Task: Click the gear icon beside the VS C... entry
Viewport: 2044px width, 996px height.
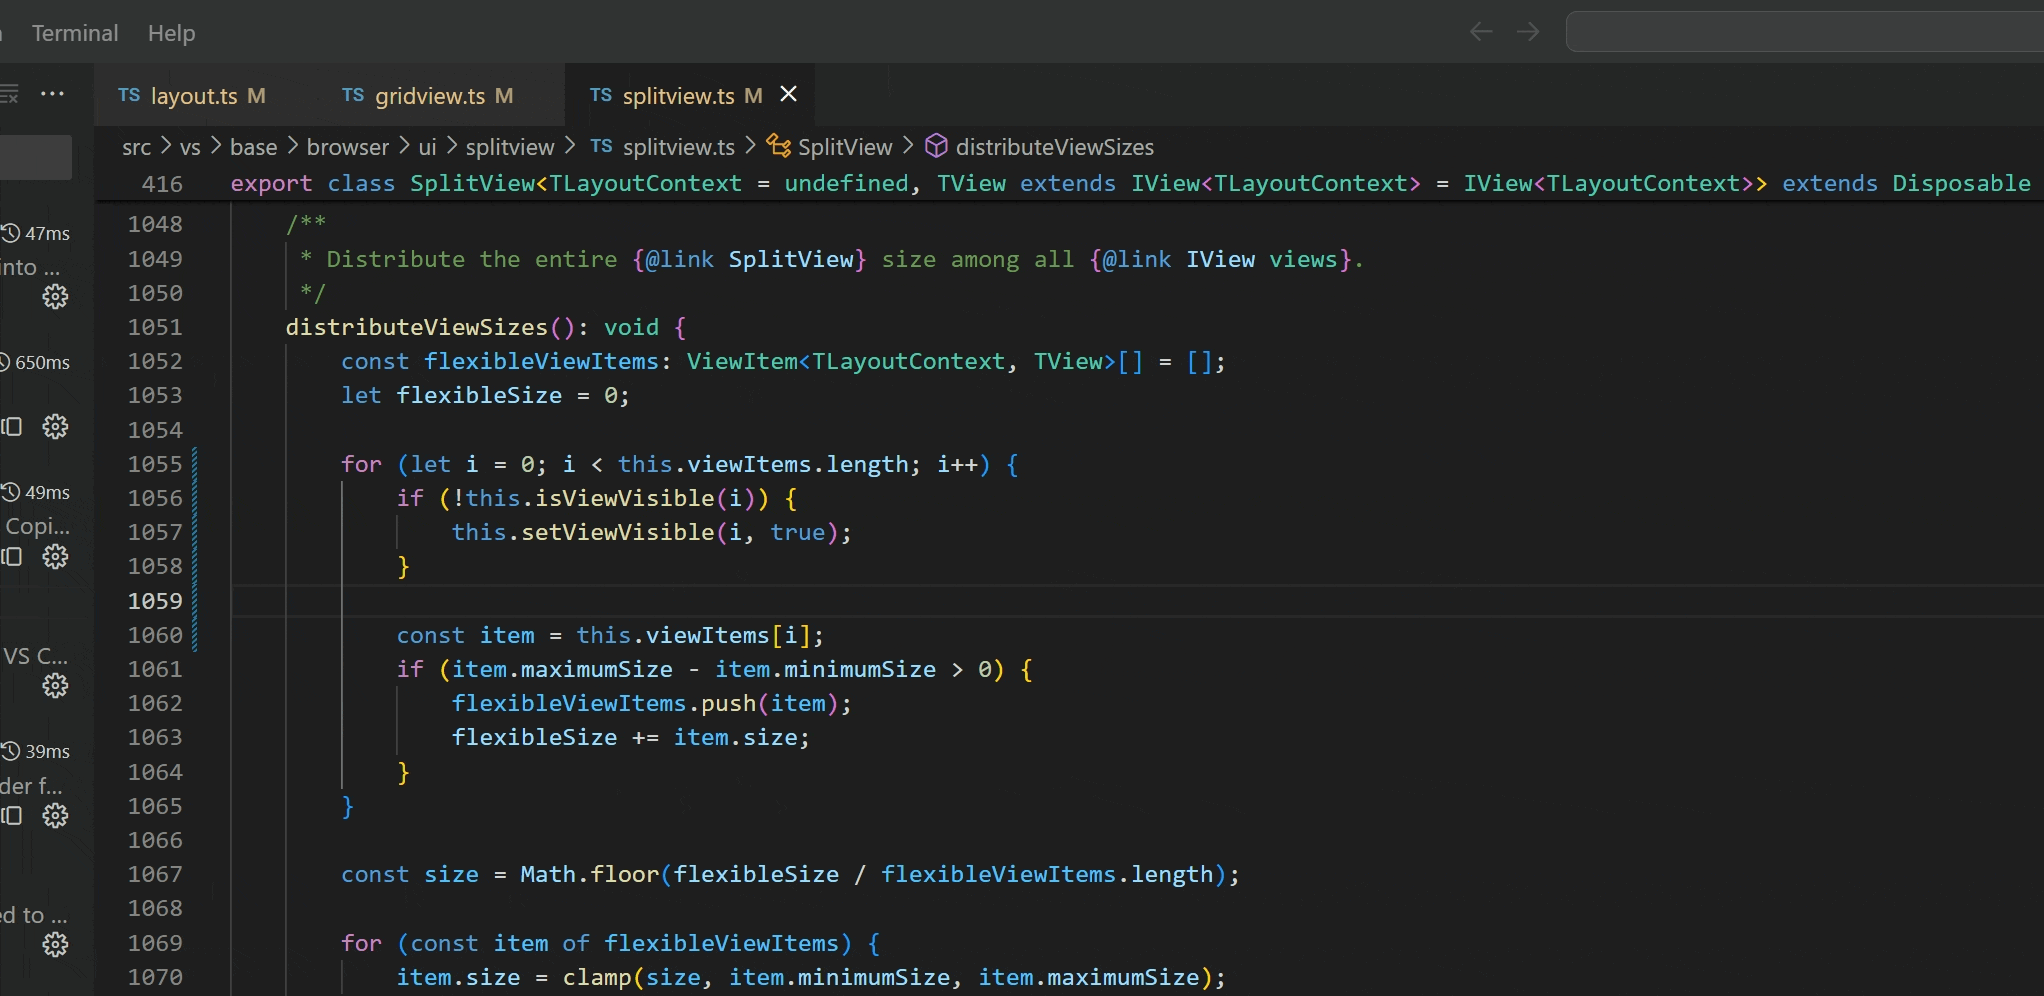Action: coord(55,686)
